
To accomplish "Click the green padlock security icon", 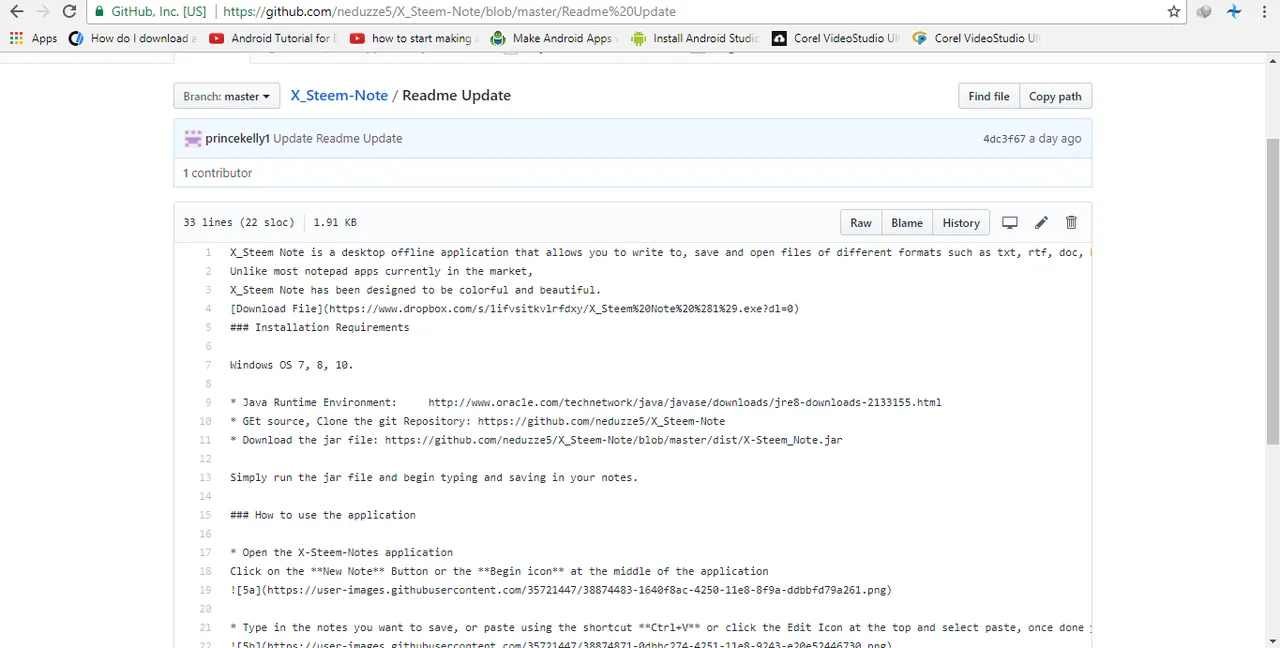I will pyautogui.click(x=99, y=12).
